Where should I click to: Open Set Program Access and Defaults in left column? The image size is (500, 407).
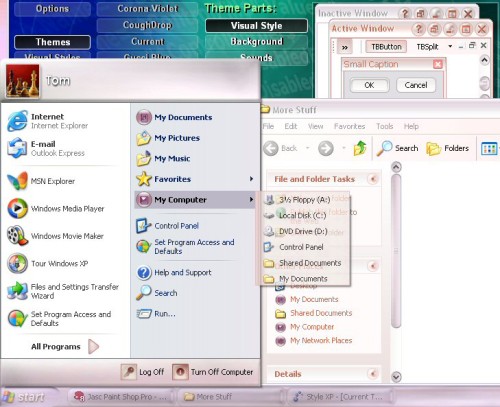(59, 318)
